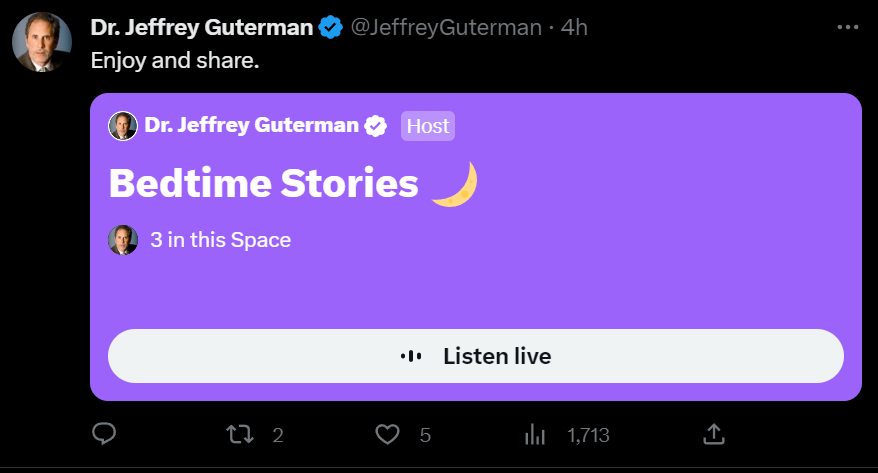Open the three-dot more options menu
Image resolution: width=878 pixels, height=473 pixels.
point(846,27)
